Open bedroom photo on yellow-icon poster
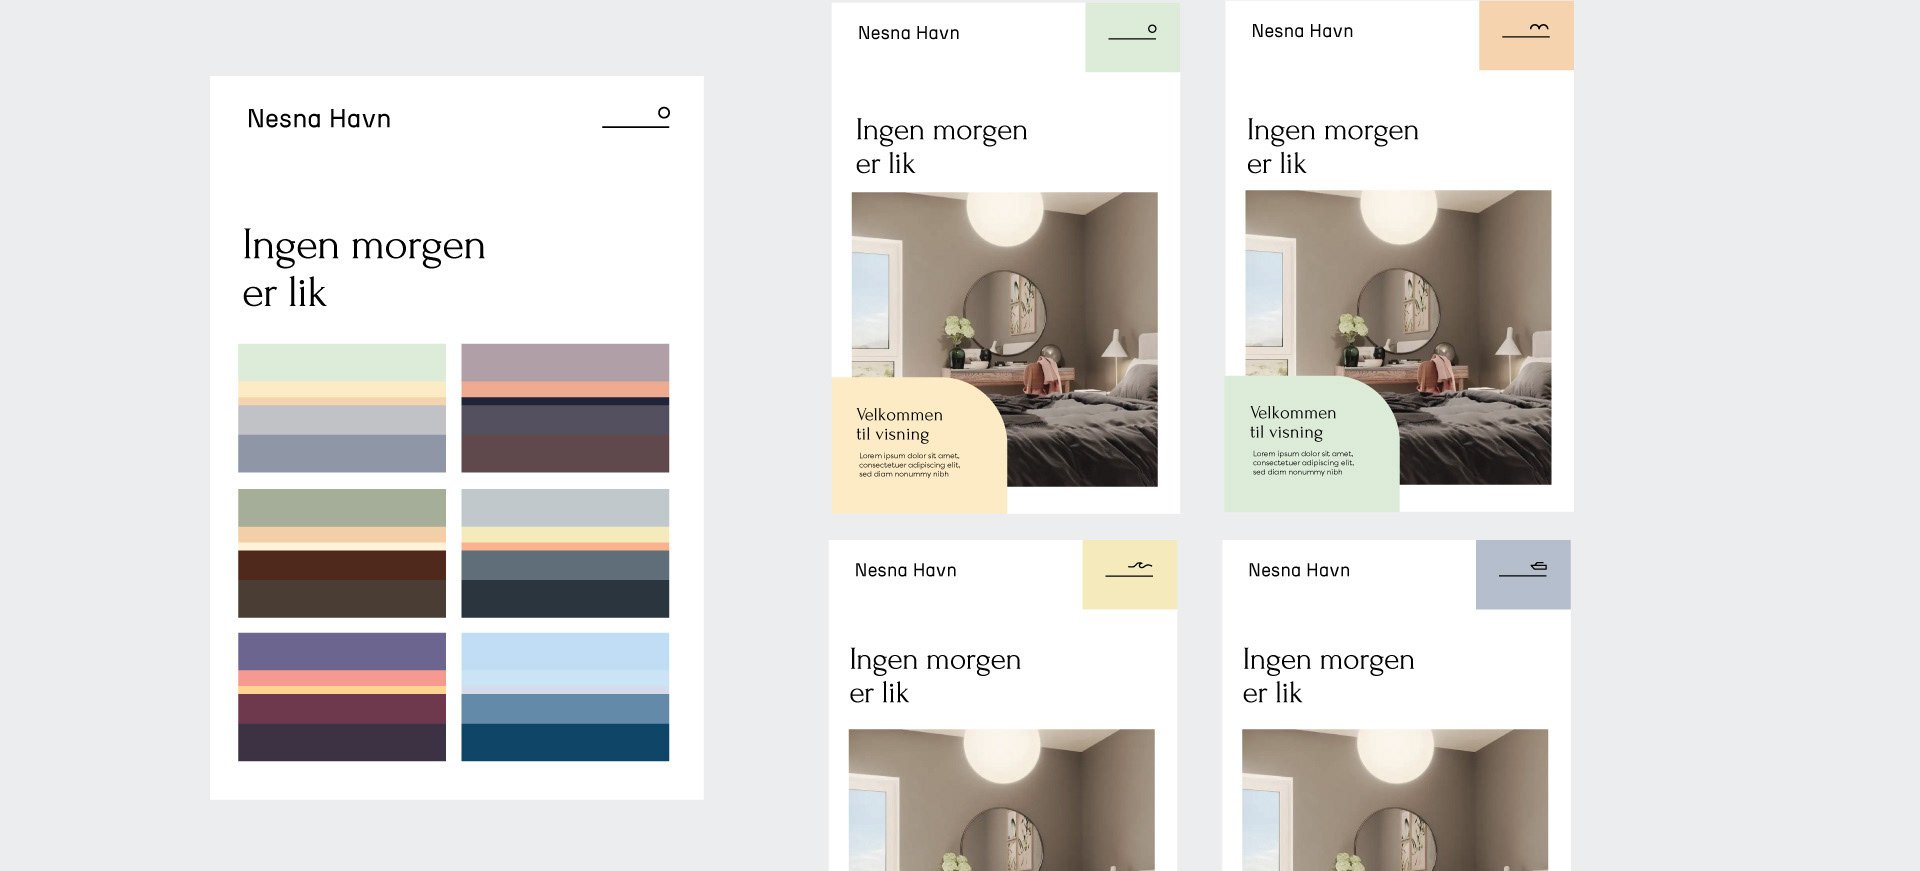 point(1002,800)
